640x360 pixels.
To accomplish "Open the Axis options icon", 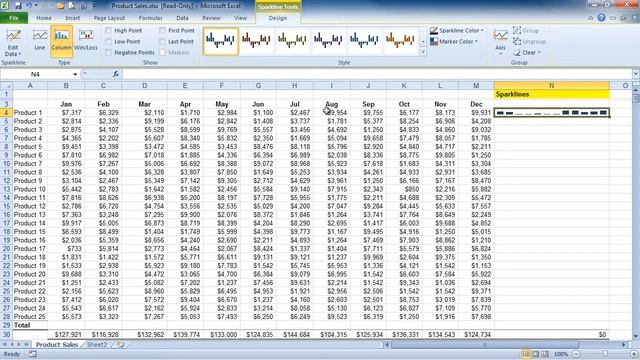I will click(500, 36).
